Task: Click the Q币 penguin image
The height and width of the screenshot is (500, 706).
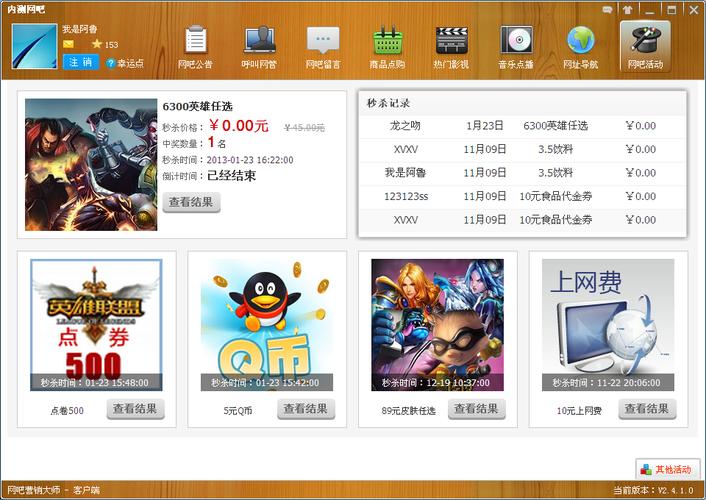Action: (x=267, y=325)
